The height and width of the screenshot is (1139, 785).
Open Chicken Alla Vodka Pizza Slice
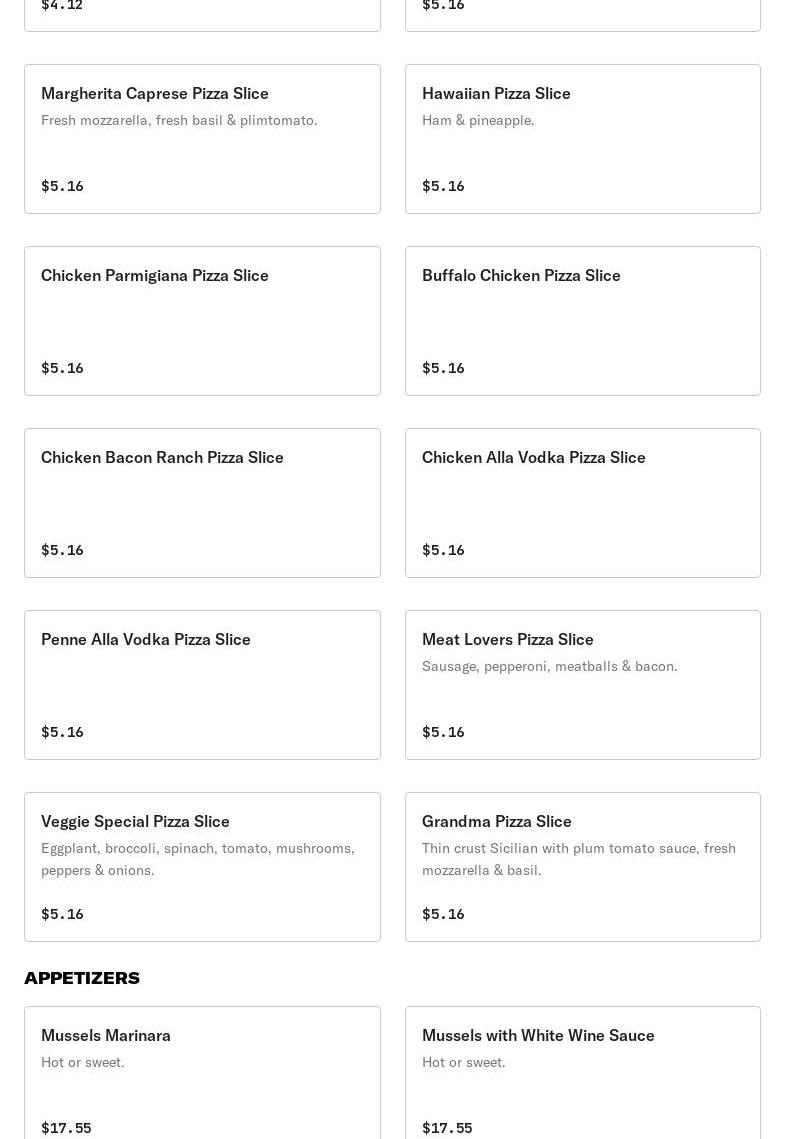582,503
